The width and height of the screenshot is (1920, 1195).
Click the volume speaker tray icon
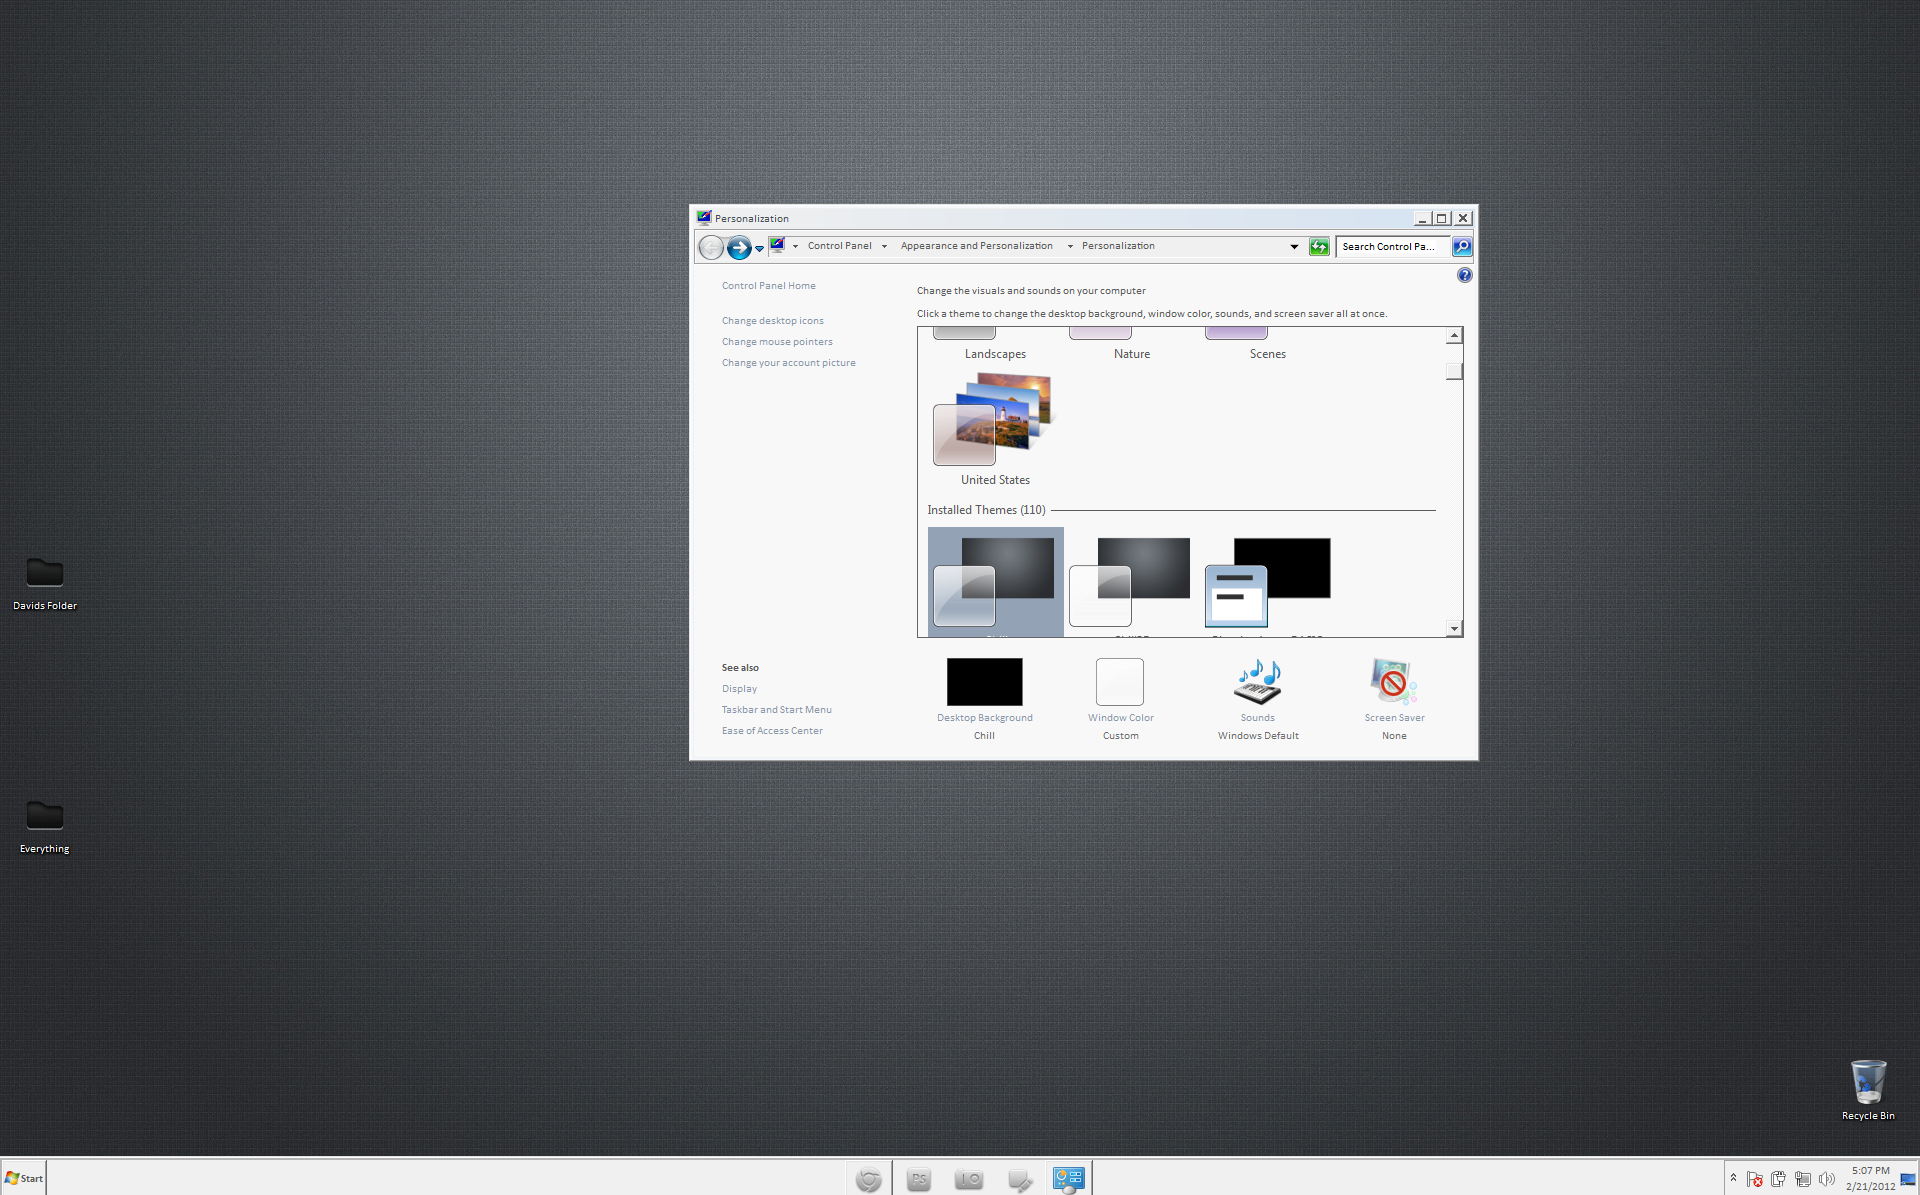[x=1827, y=1179]
